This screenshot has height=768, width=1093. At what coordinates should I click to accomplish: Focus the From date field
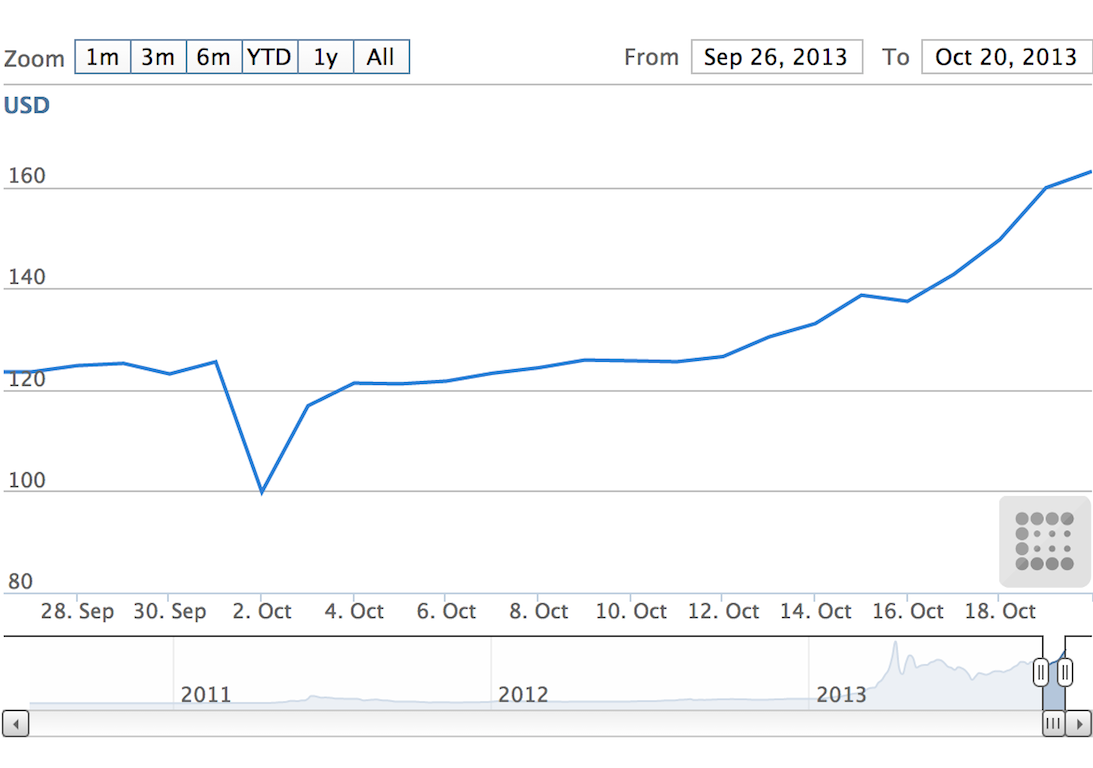coord(776,57)
